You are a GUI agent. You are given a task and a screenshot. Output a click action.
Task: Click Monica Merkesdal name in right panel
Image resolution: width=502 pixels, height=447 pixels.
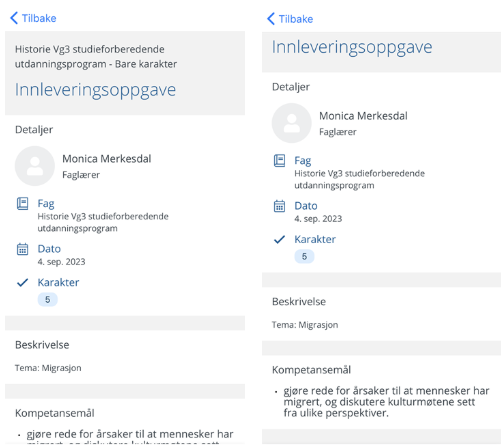click(363, 116)
